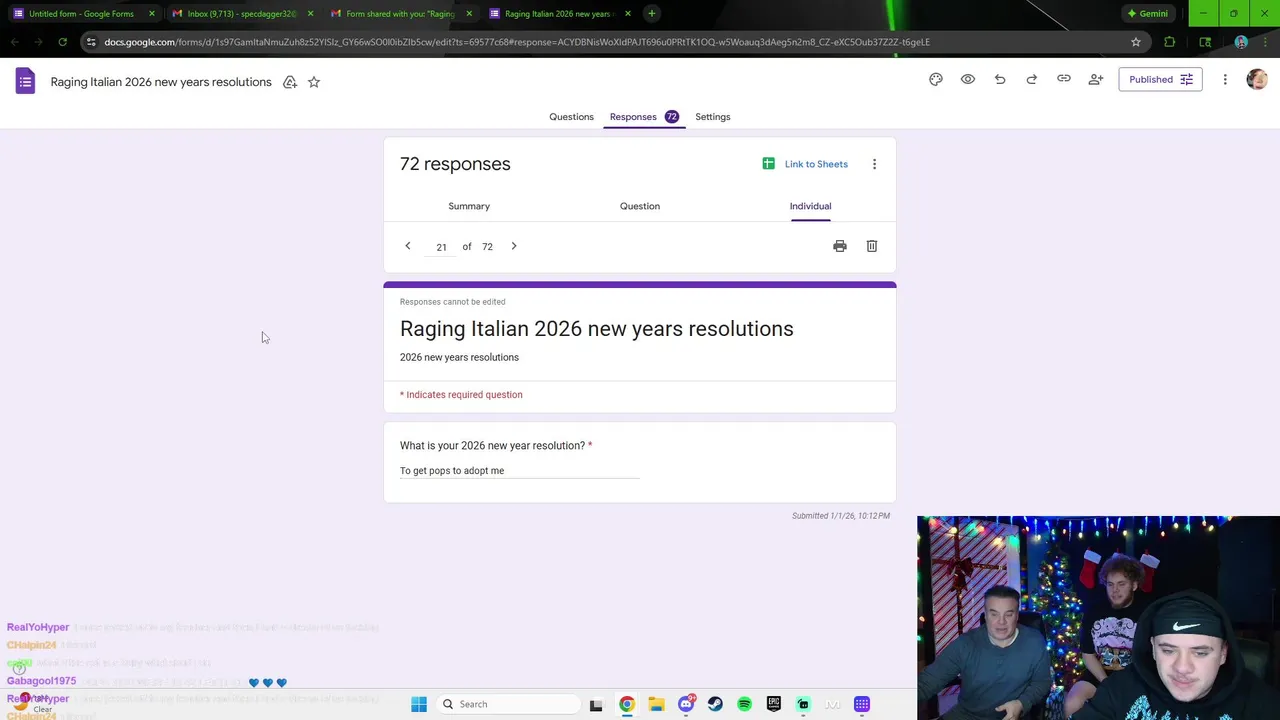
Task: Preview the form with eye icon
Action: coord(968,80)
